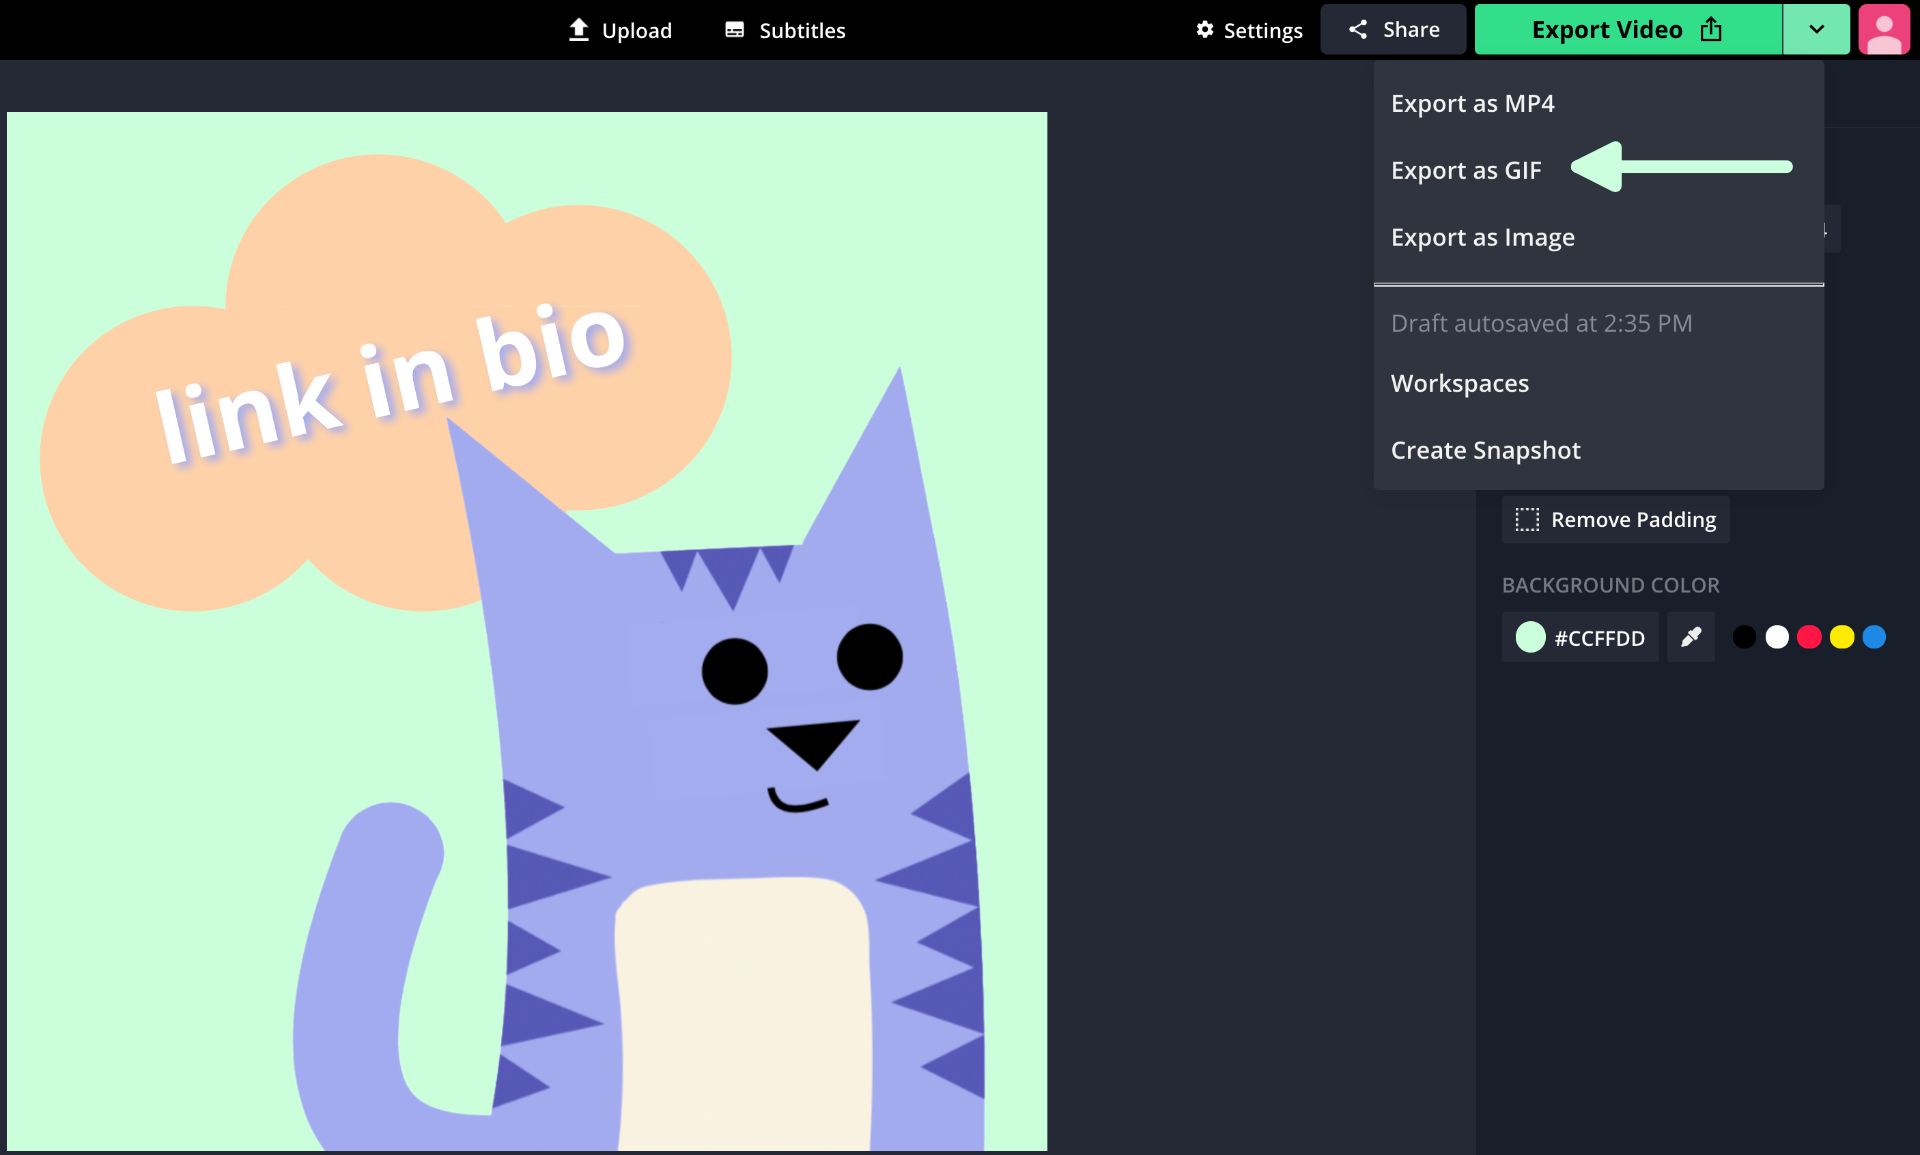Apply the yellow background swatch
This screenshot has width=1920, height=1155.
[1842, 637]
